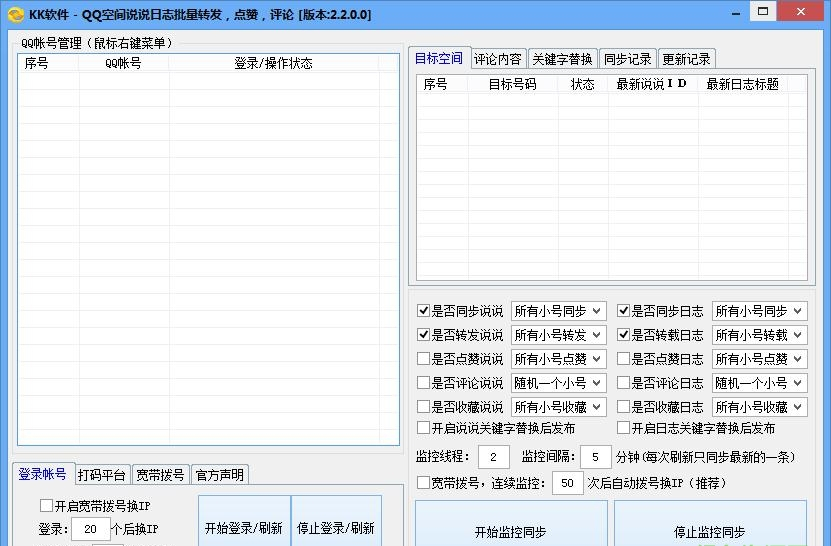Click the 连续监控 count field showing 50
The image size is (831, 546).
click(x=568, y=483)
